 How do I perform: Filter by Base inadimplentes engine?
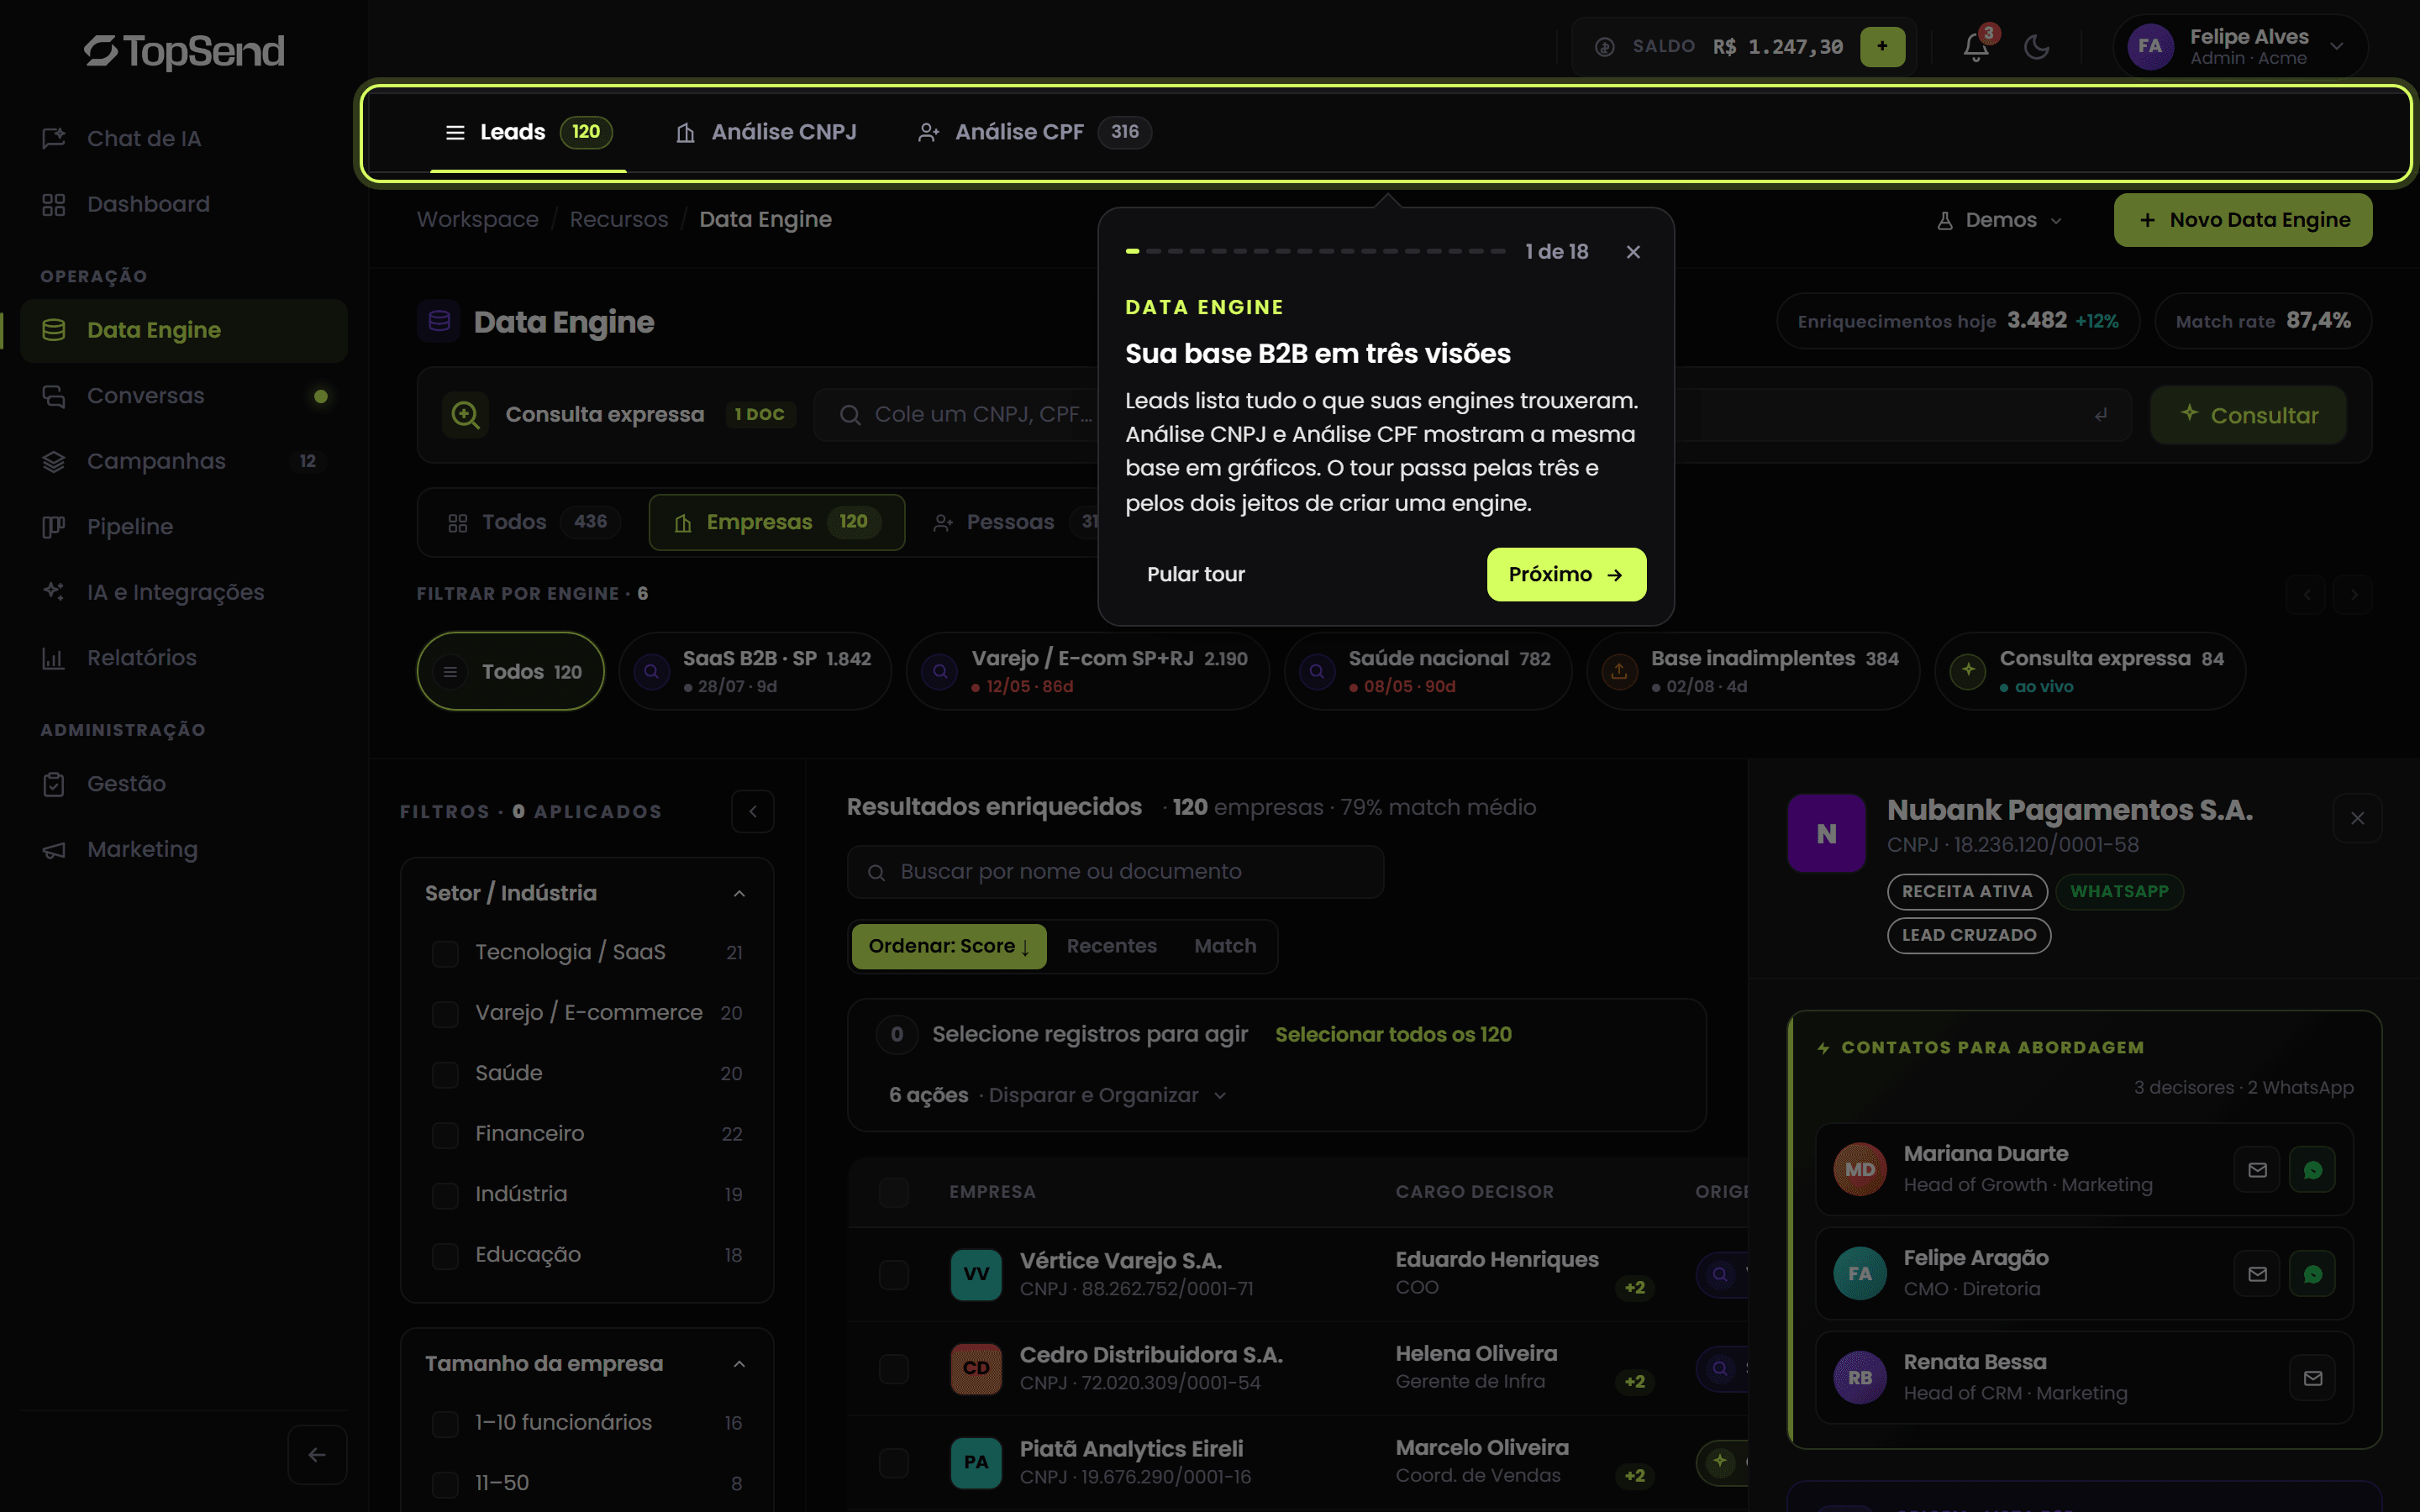click(x=1753, y=671)
